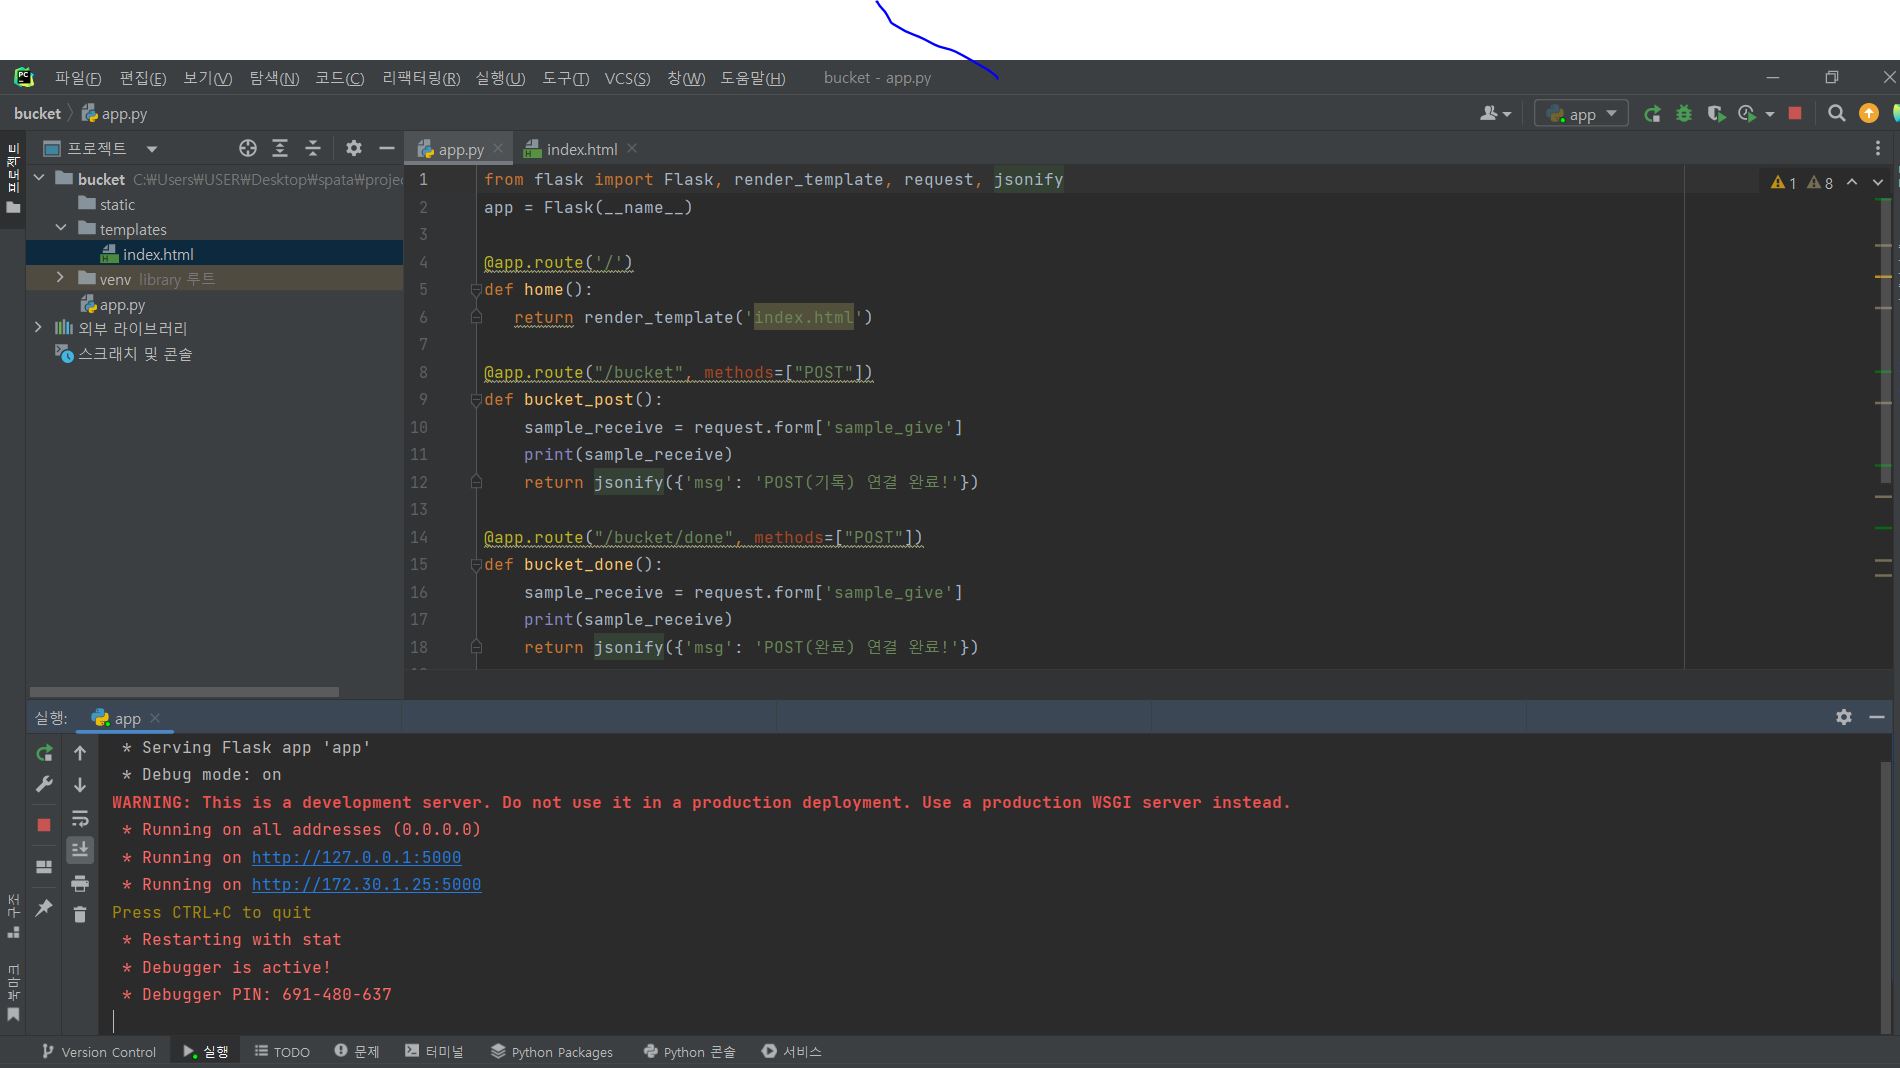Image resolution: width=1900 pixels, height=1068 pixels.
Task: Go to previous highlighted error arrow
Action: click(1852, 182)
